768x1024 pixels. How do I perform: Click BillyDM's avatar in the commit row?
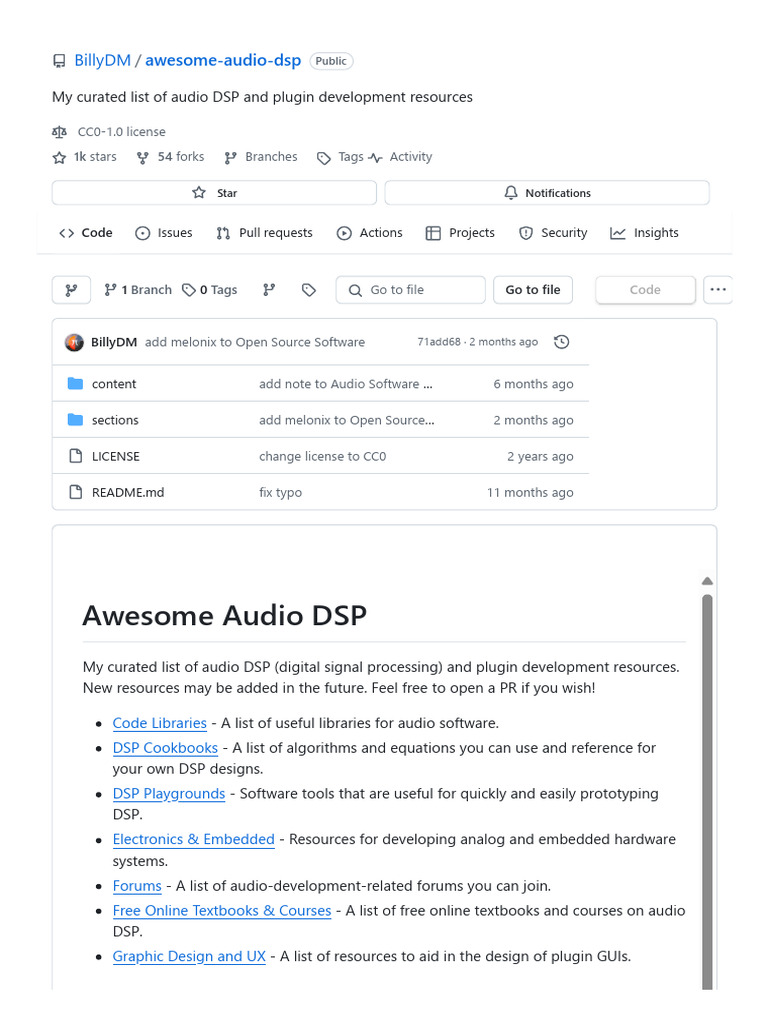coord(74,342)
